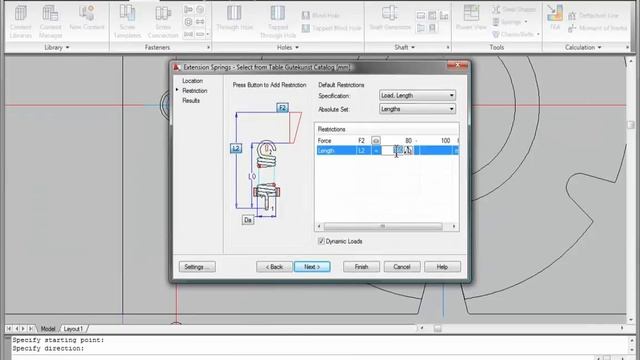Screen dimensions: 640x360
Task: Click the Restrictions list horizontal scrollbar thumb
Action: [x=383, y=226]
